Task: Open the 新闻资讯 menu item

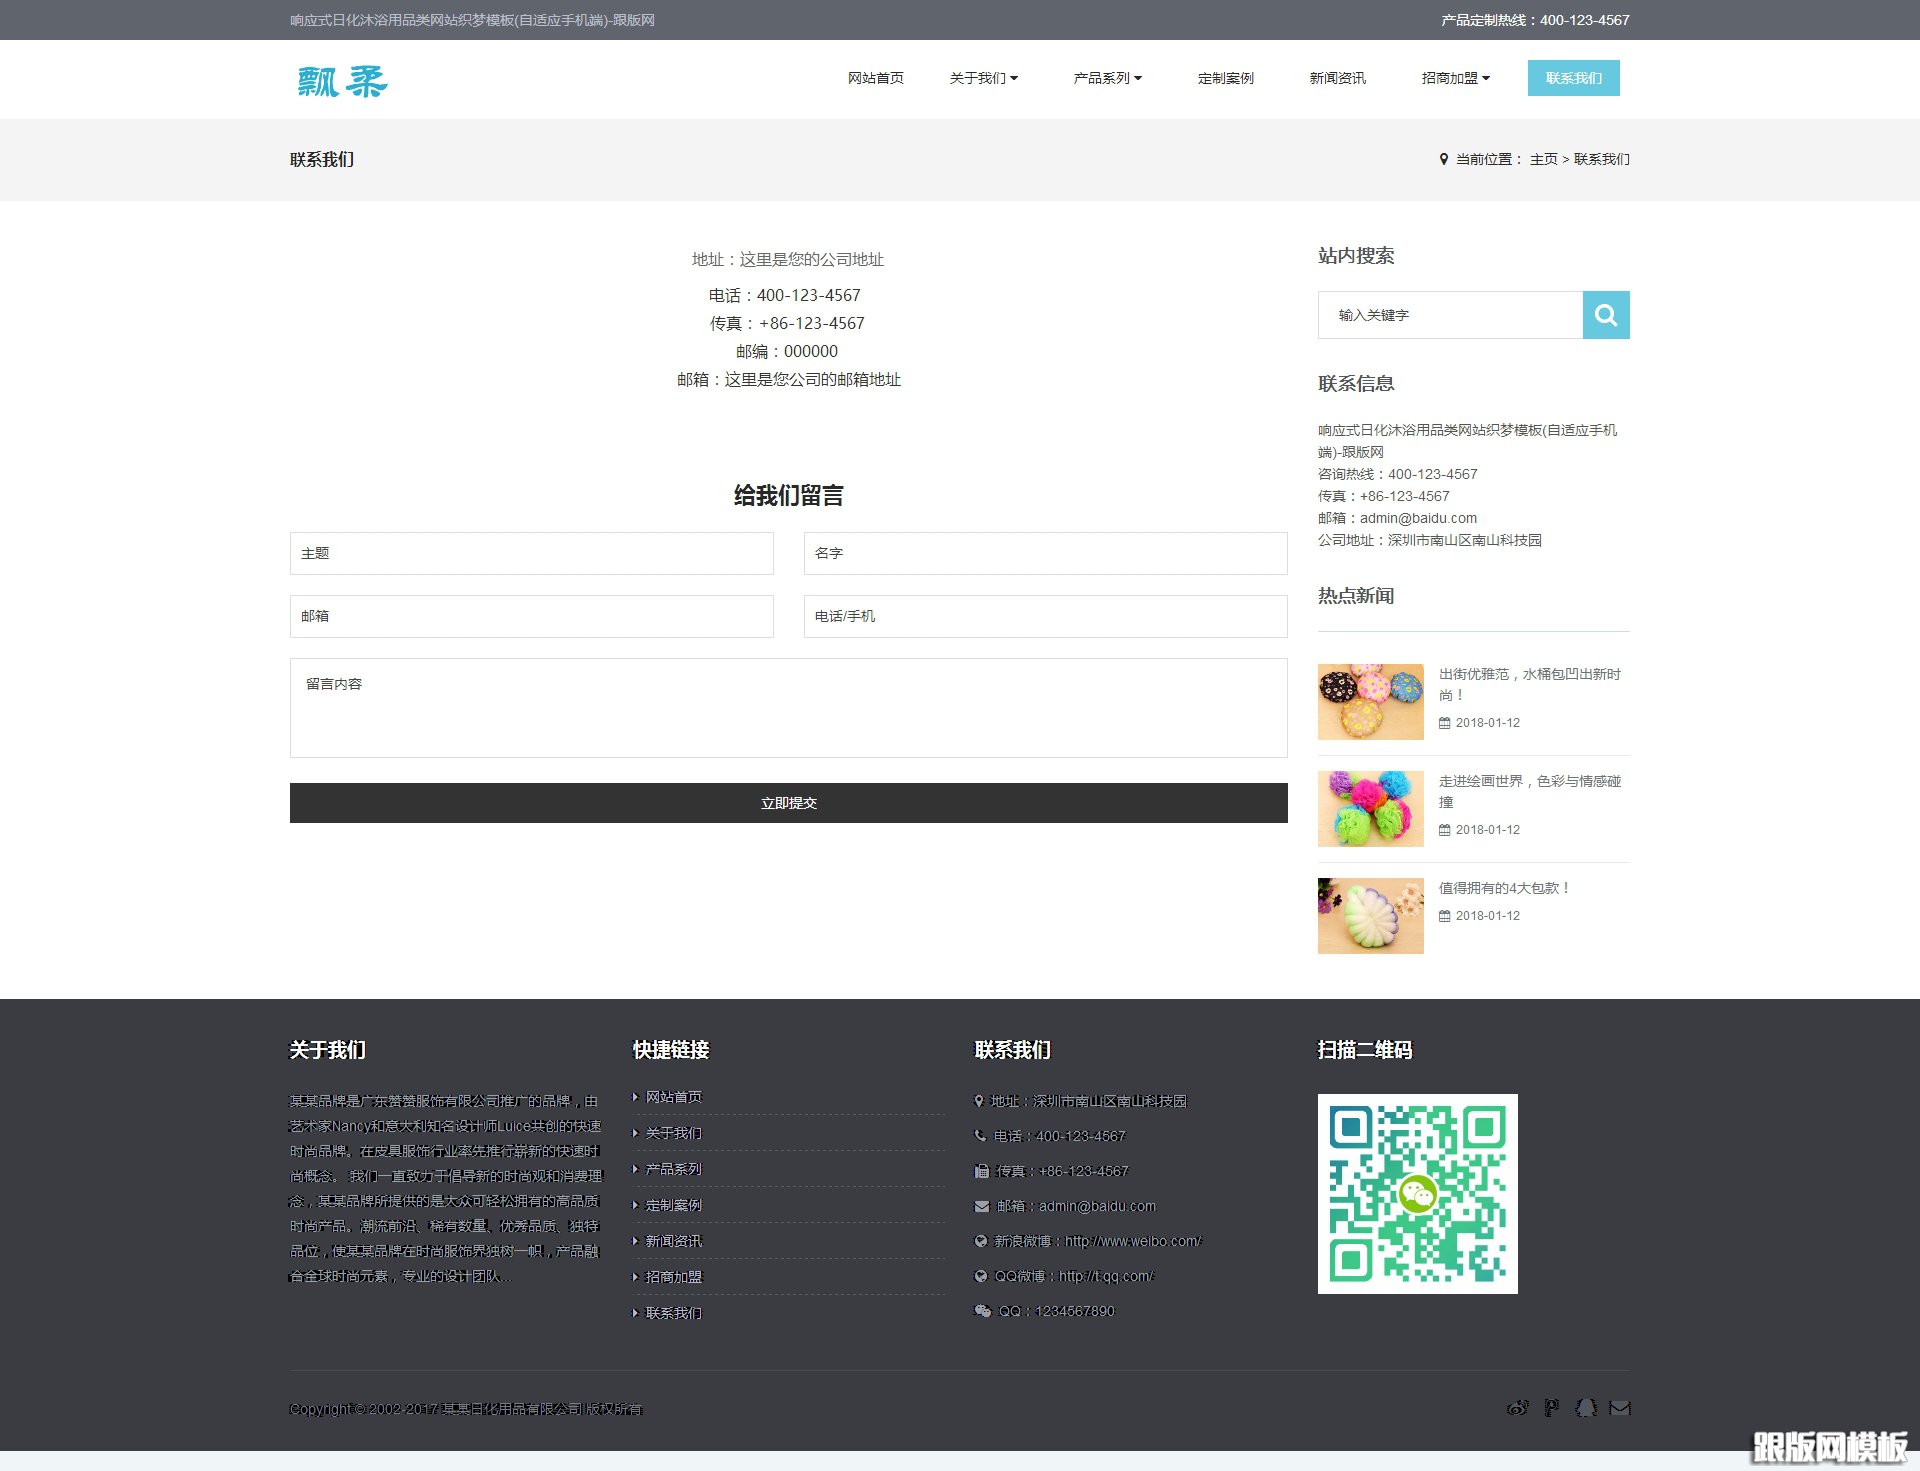Action: point(1337,77)
